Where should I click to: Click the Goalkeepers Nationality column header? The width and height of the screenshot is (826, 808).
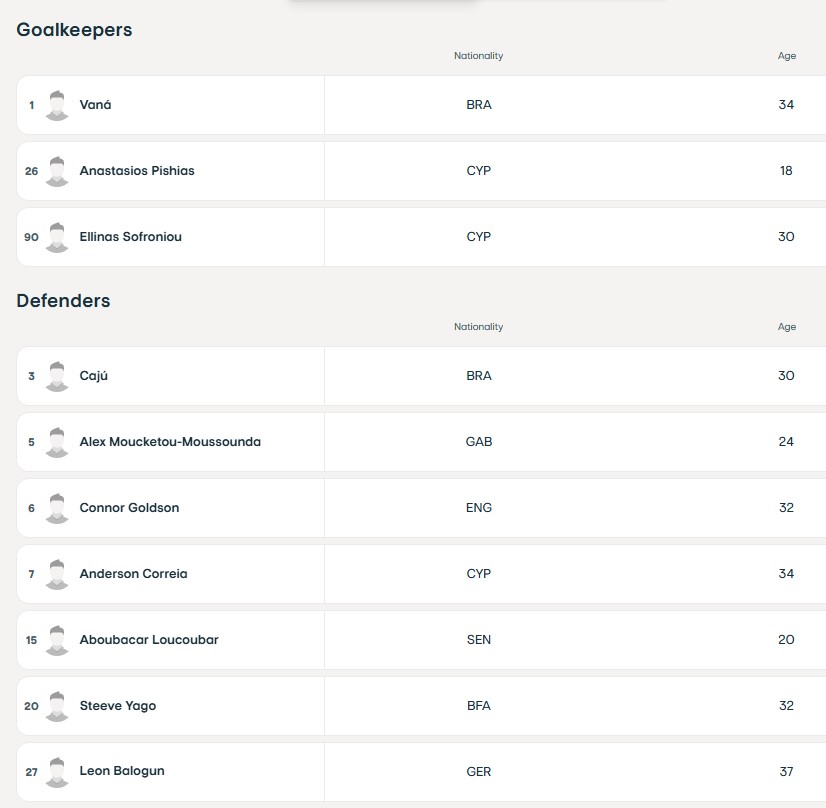click(x=478, y=56)
